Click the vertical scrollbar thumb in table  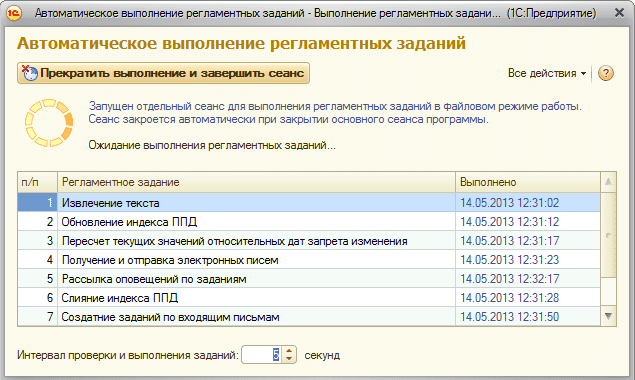pos(608,235)
